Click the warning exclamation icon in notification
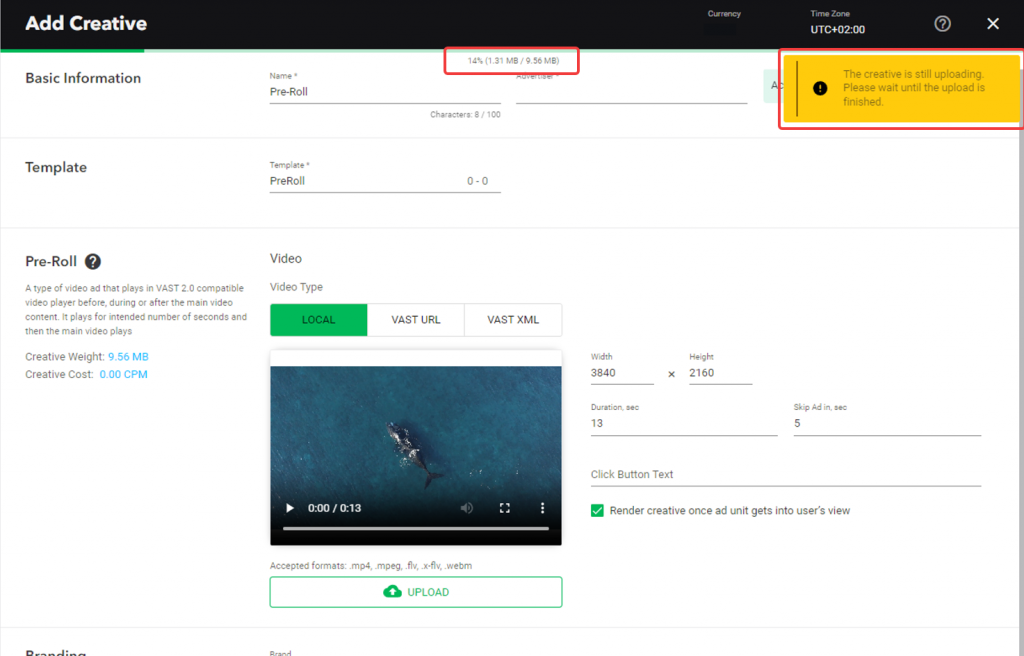This screenshot has width=1024, height=656. coord(820,88)
